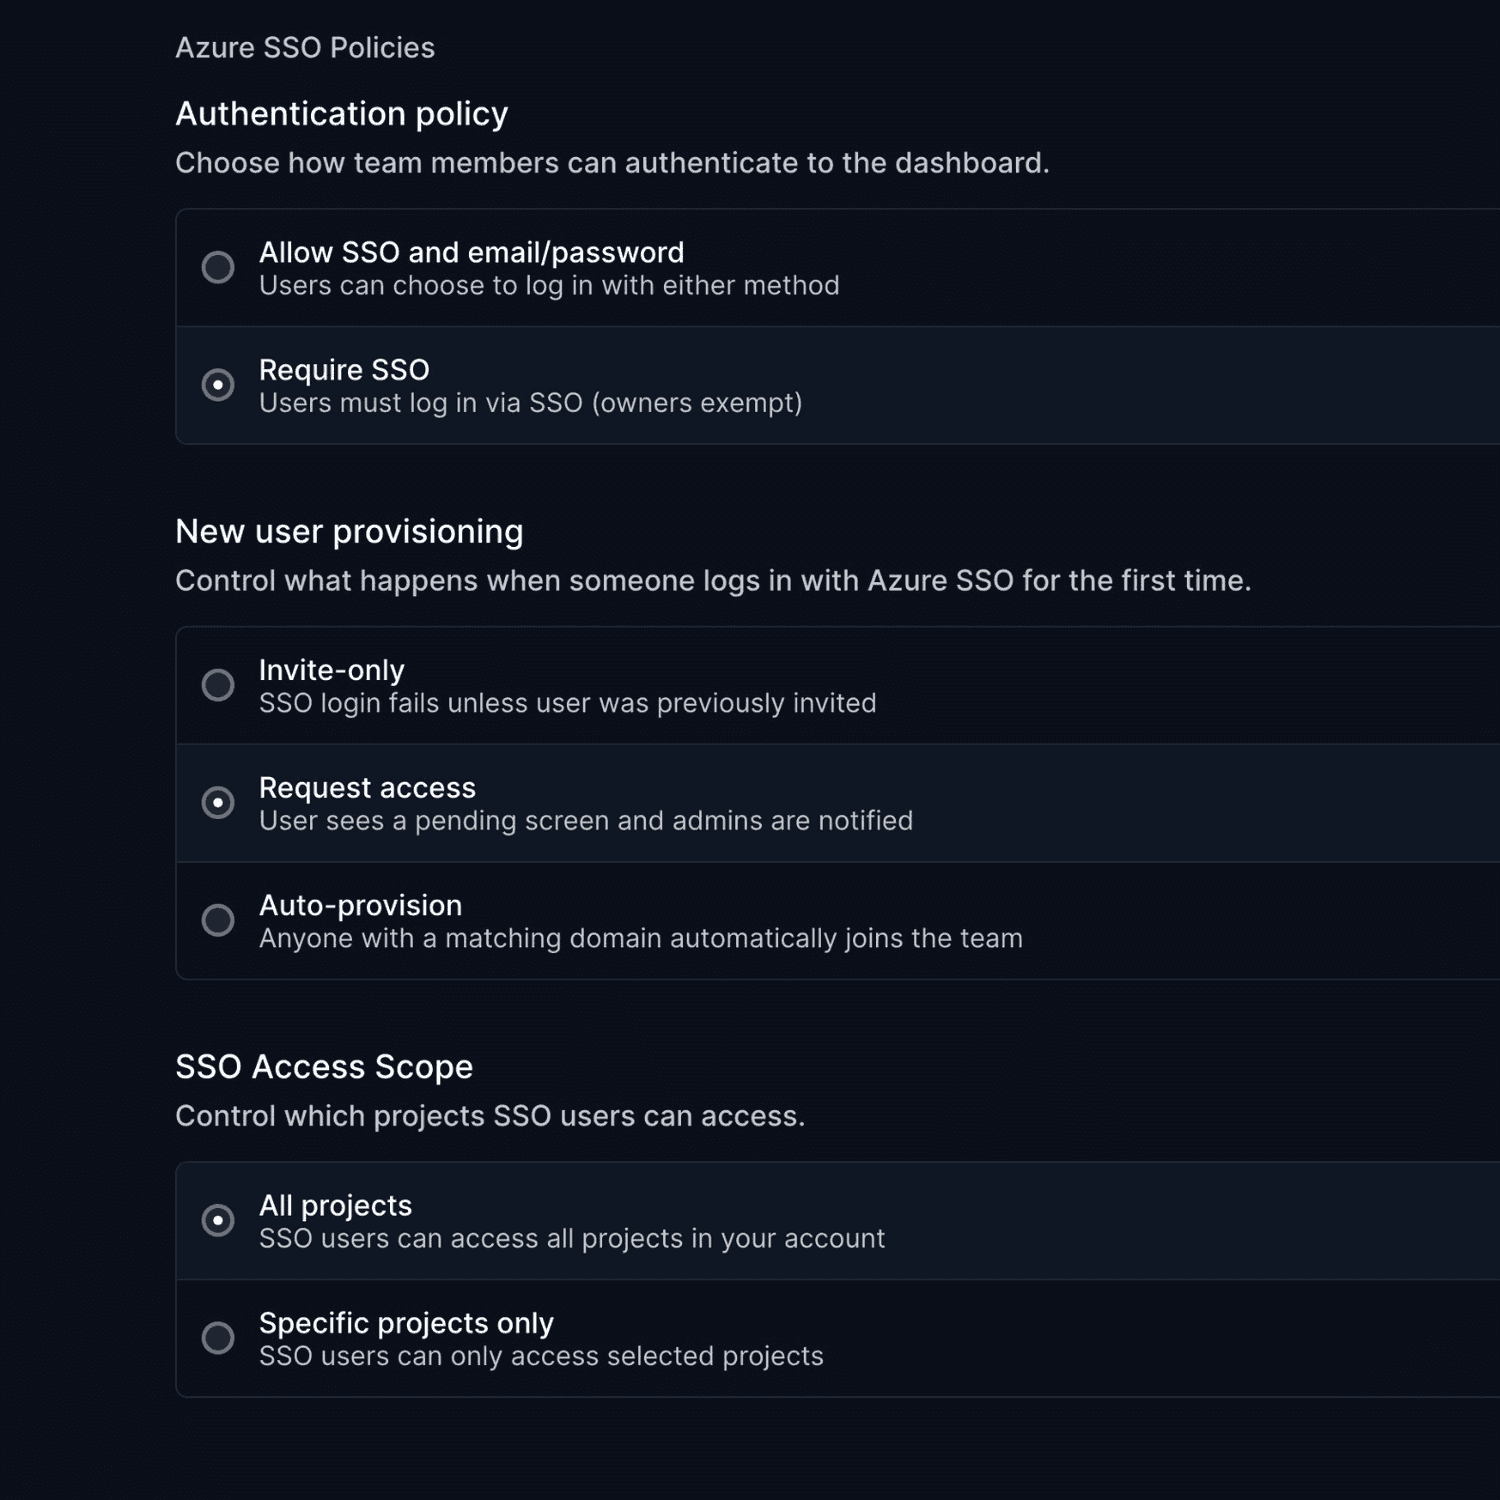This screenshot has height=1500, width=1500.
Task: Click the 'Auto-provision' option title text
Action: coord(360,905)
